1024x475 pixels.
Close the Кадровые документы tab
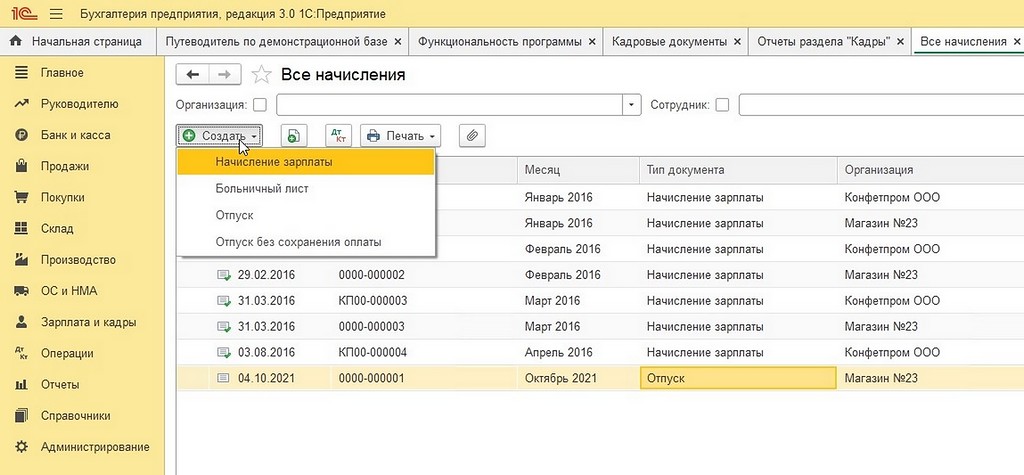tap(737, 42)
